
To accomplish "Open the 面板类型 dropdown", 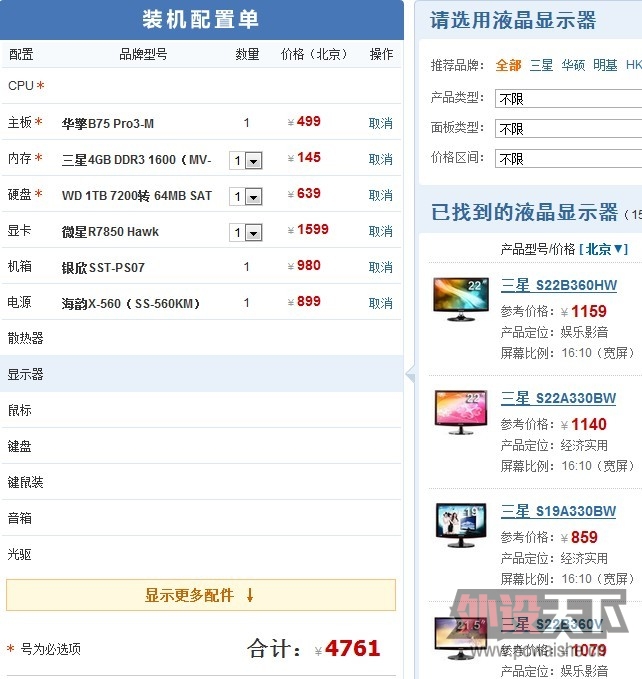I will (x=568, y=129).
